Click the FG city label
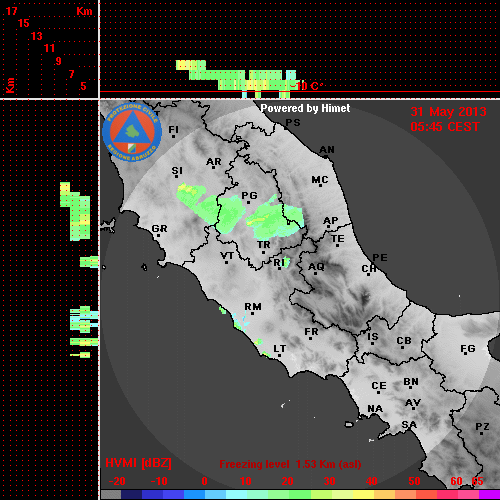The height and width of the screenshot is (500, 500). tap(468, 349)
